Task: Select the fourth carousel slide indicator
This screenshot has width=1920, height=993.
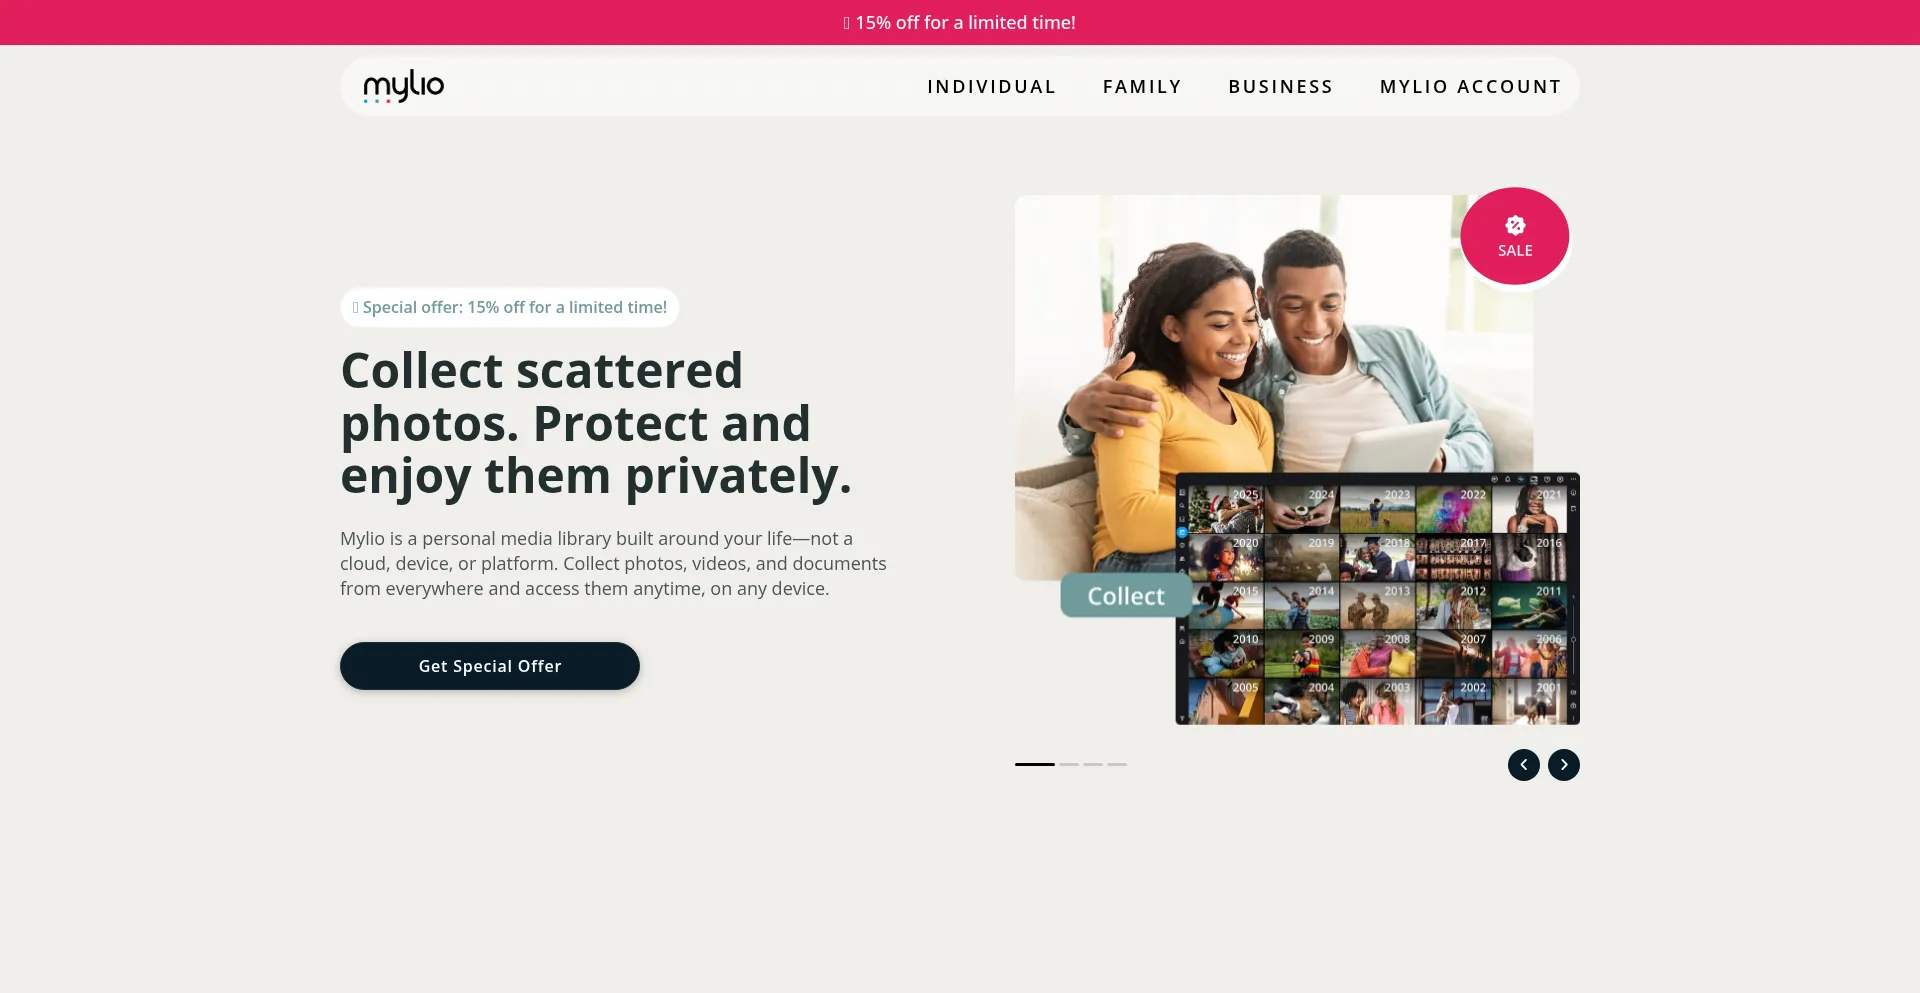Action: coord(1117,764)
